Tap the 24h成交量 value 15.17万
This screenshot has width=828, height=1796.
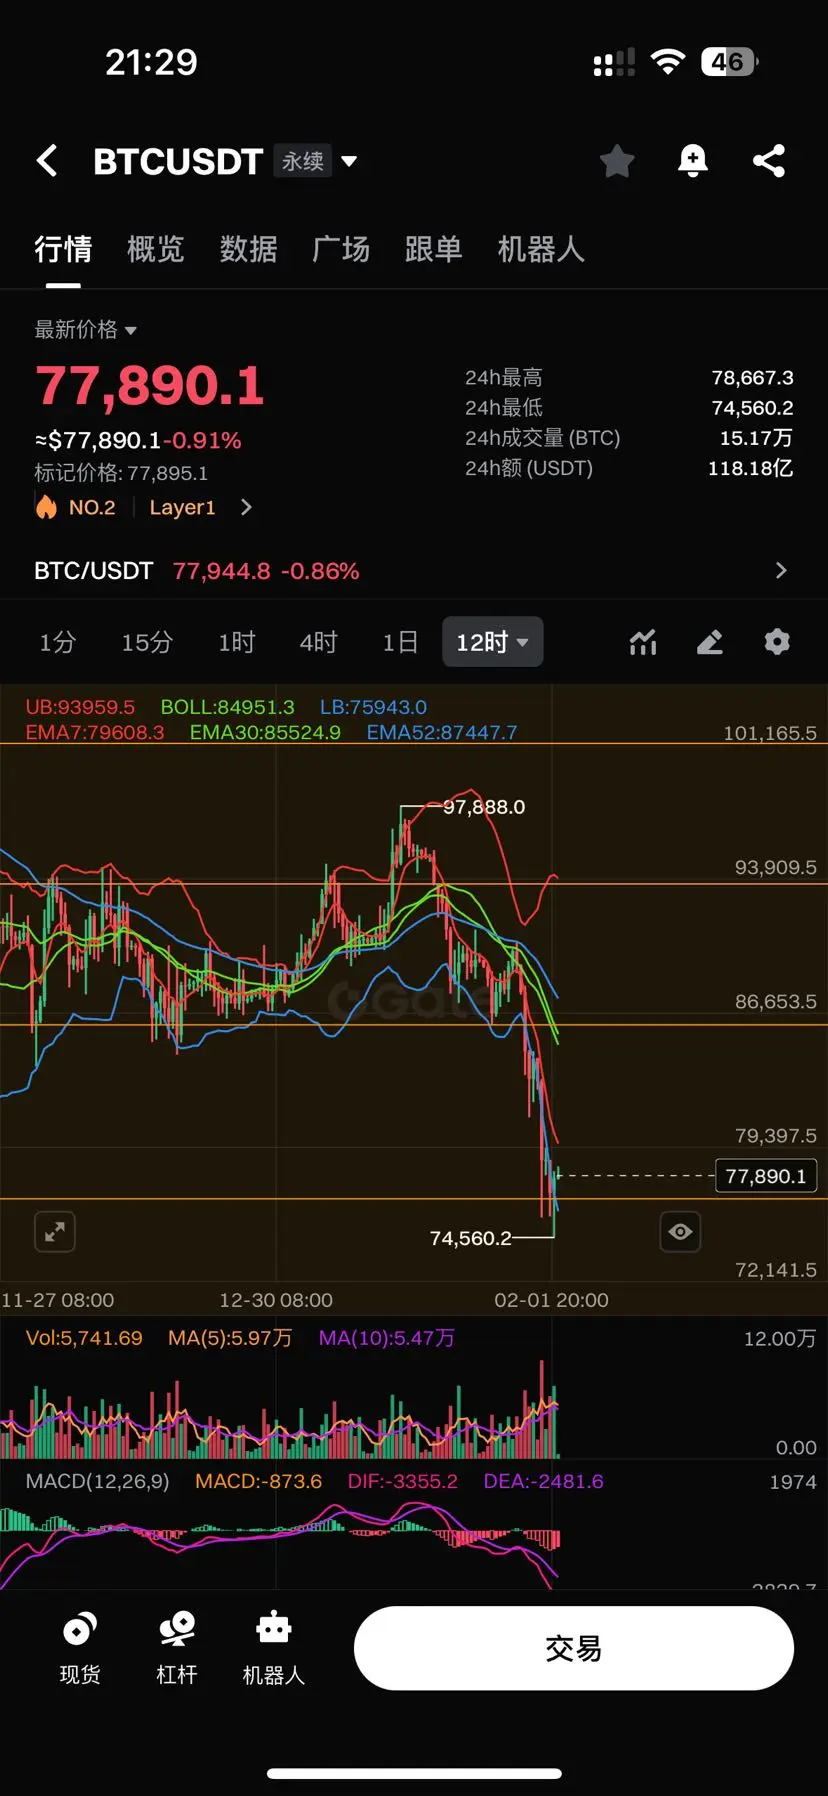(756, 437)
